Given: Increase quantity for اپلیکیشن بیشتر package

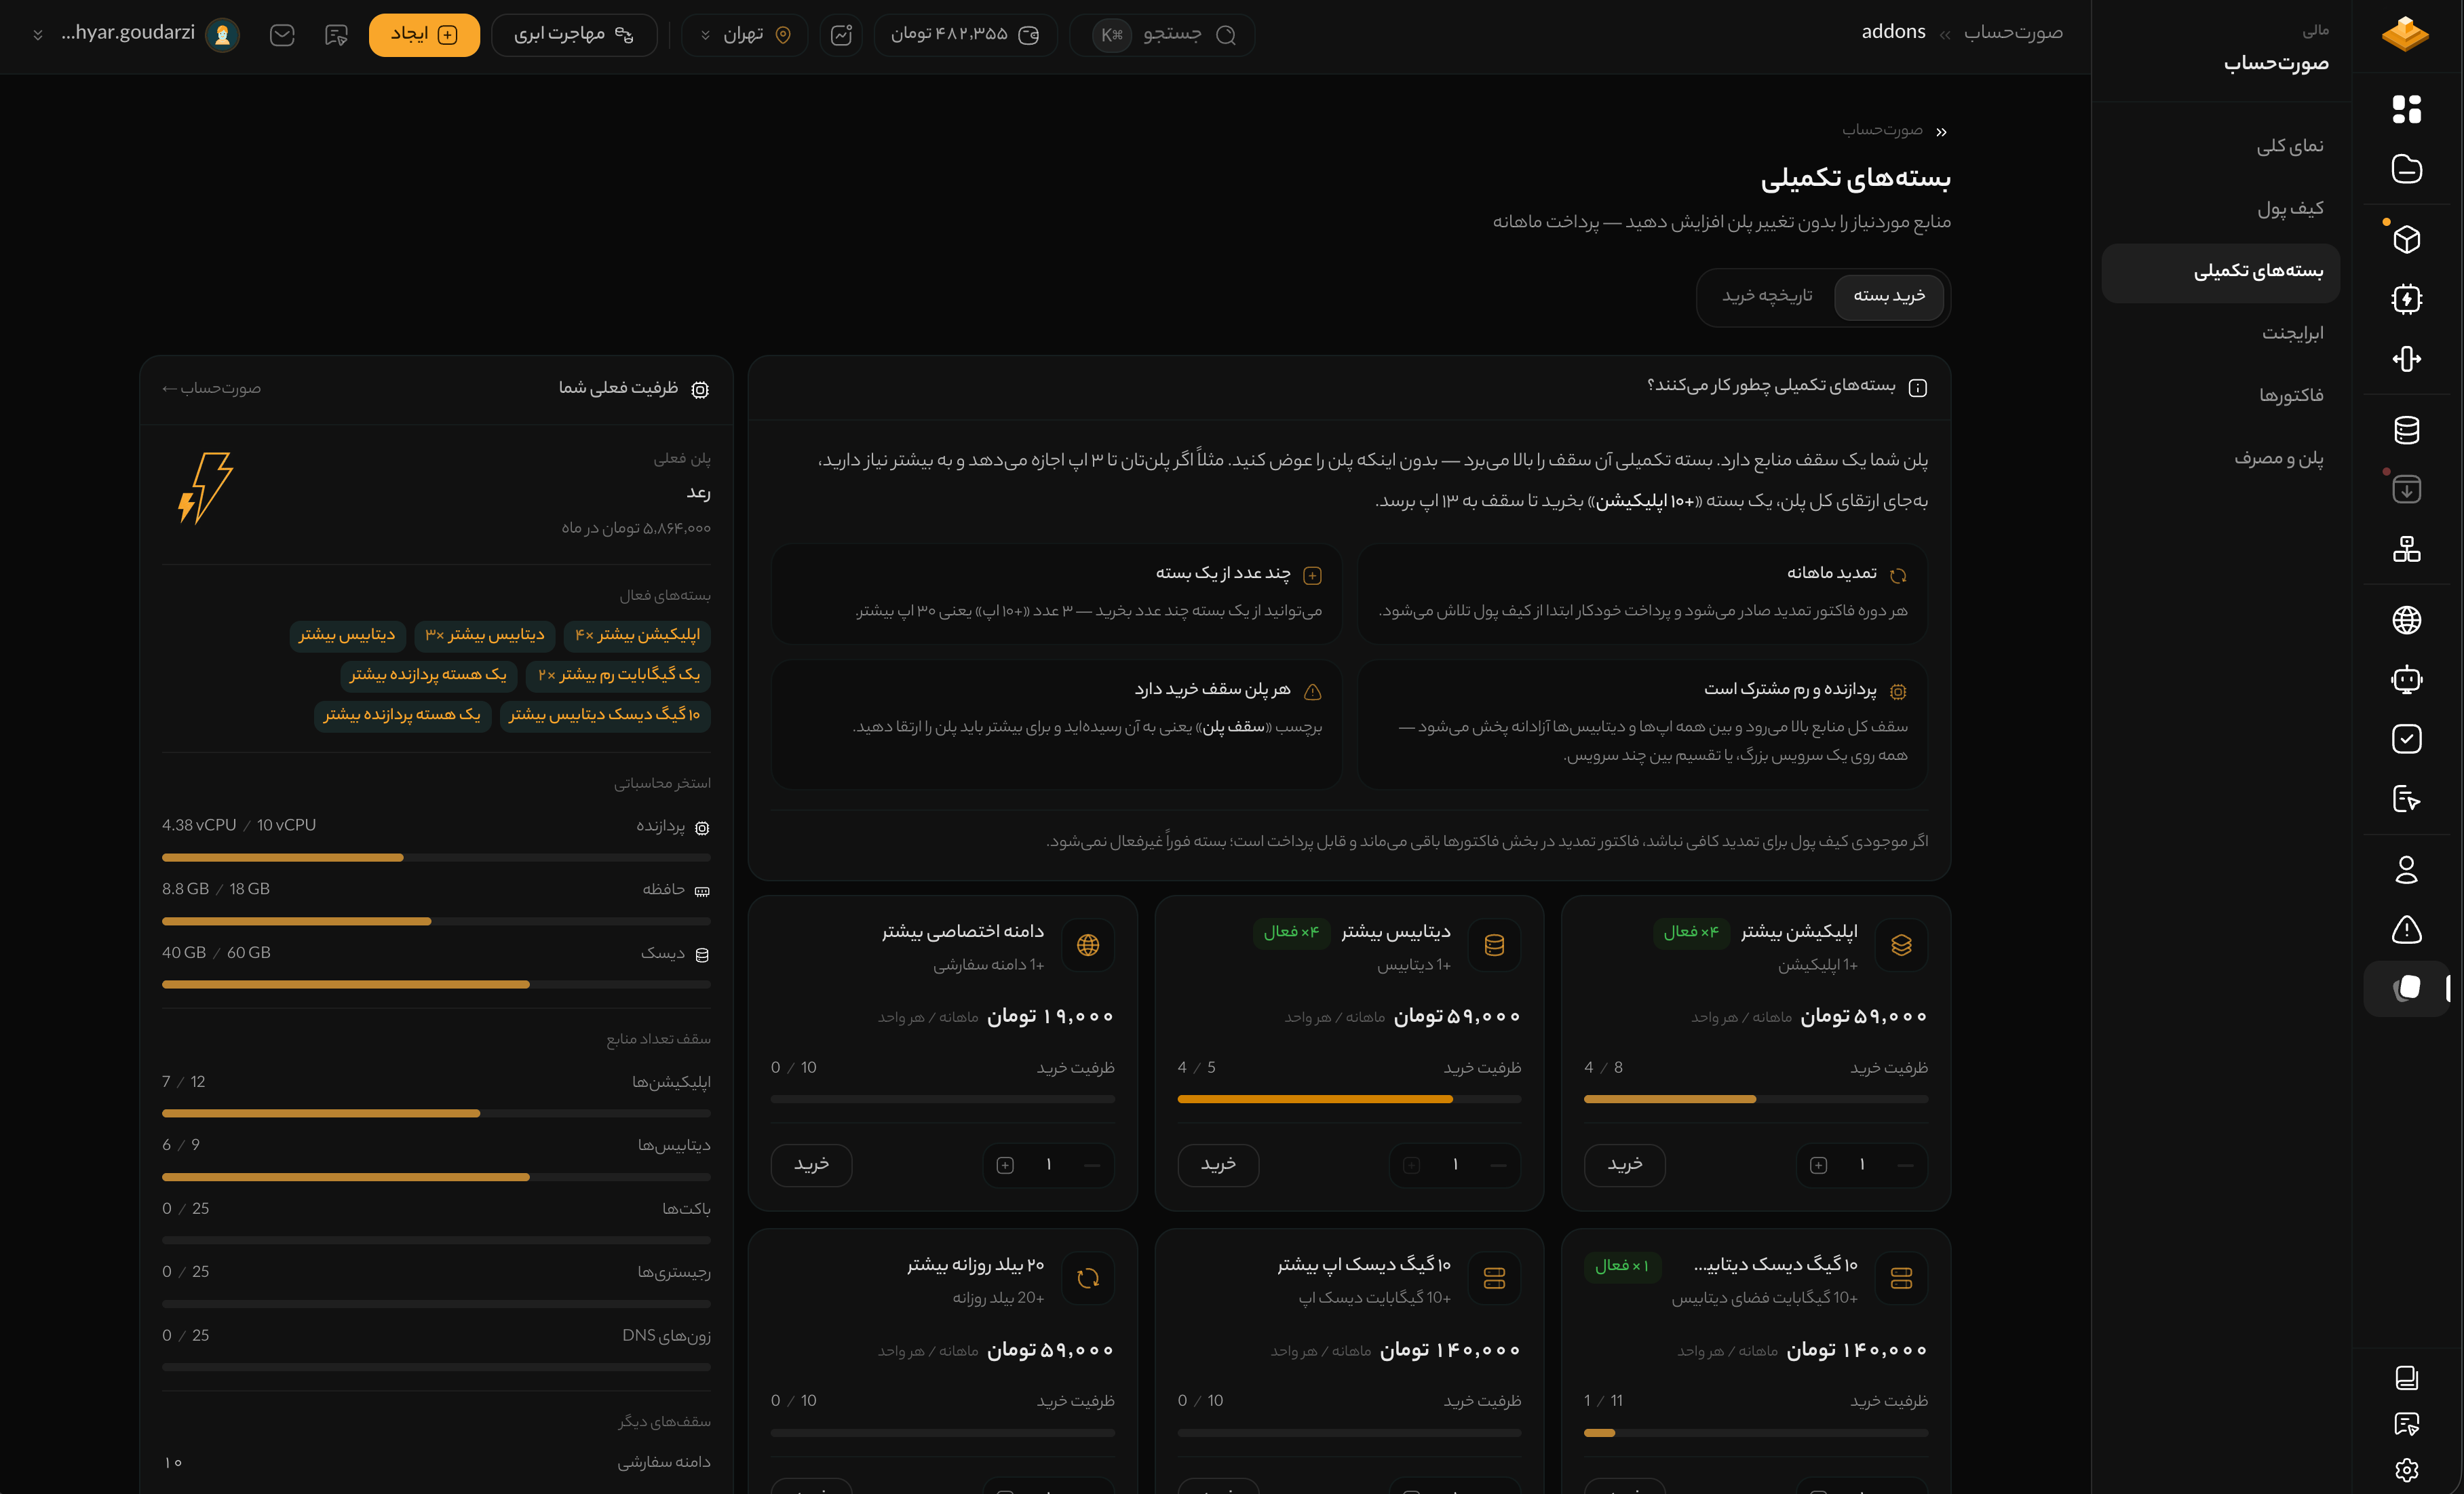Looking at the screenshot, I should 1819,1165.
